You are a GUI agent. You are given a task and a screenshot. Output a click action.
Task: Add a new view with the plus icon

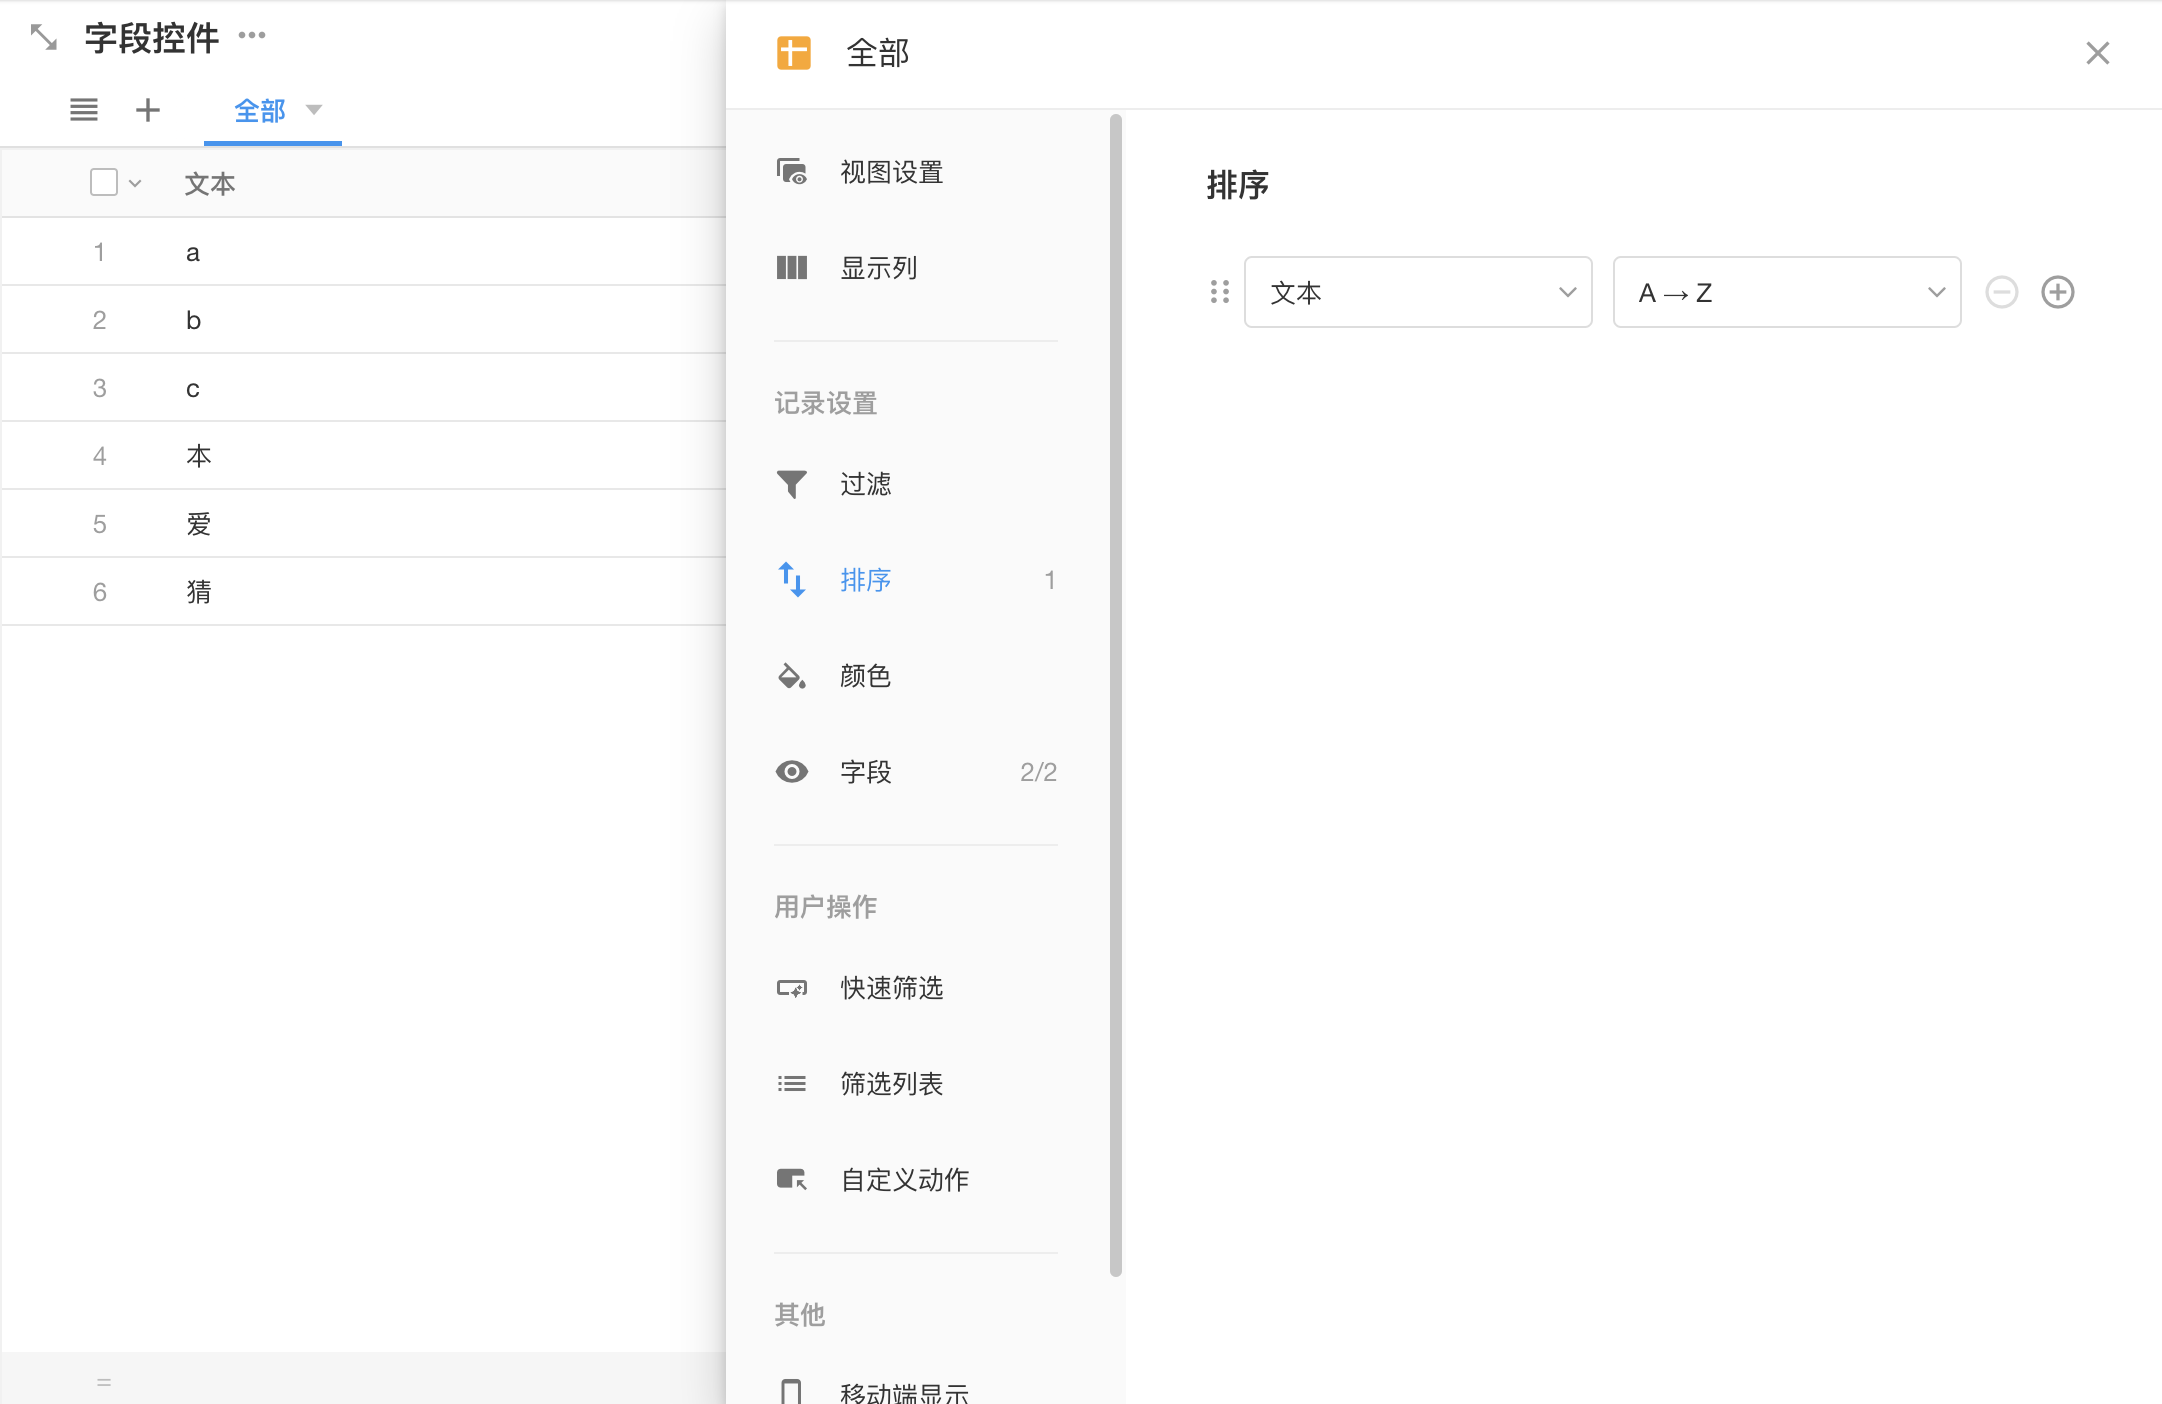coord(148,110)
